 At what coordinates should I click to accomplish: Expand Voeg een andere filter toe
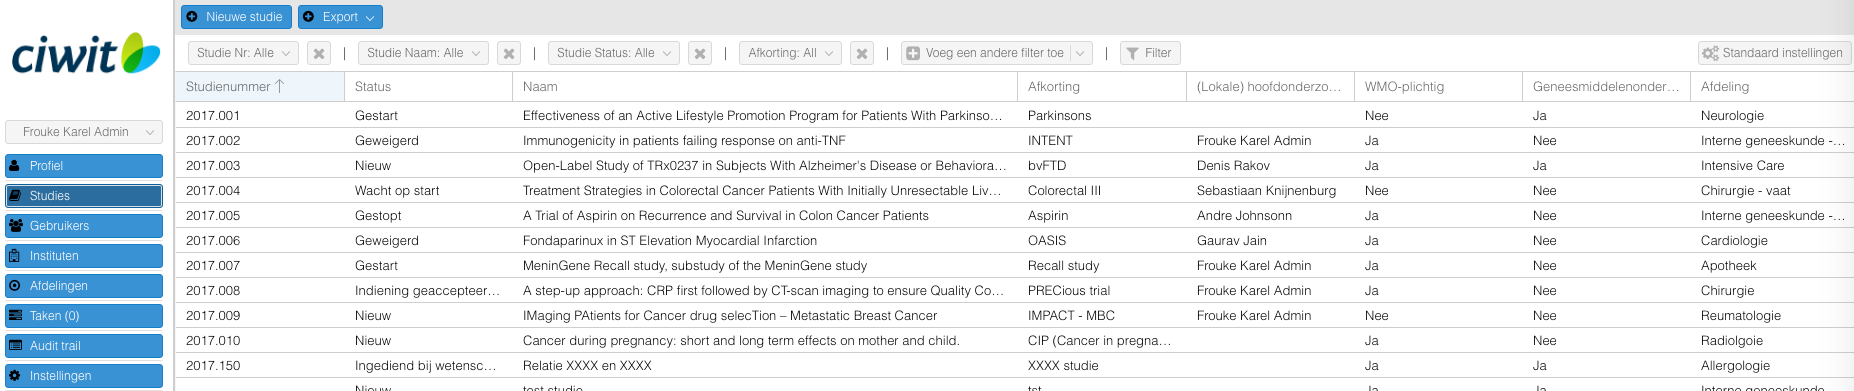tap(996, 53)
